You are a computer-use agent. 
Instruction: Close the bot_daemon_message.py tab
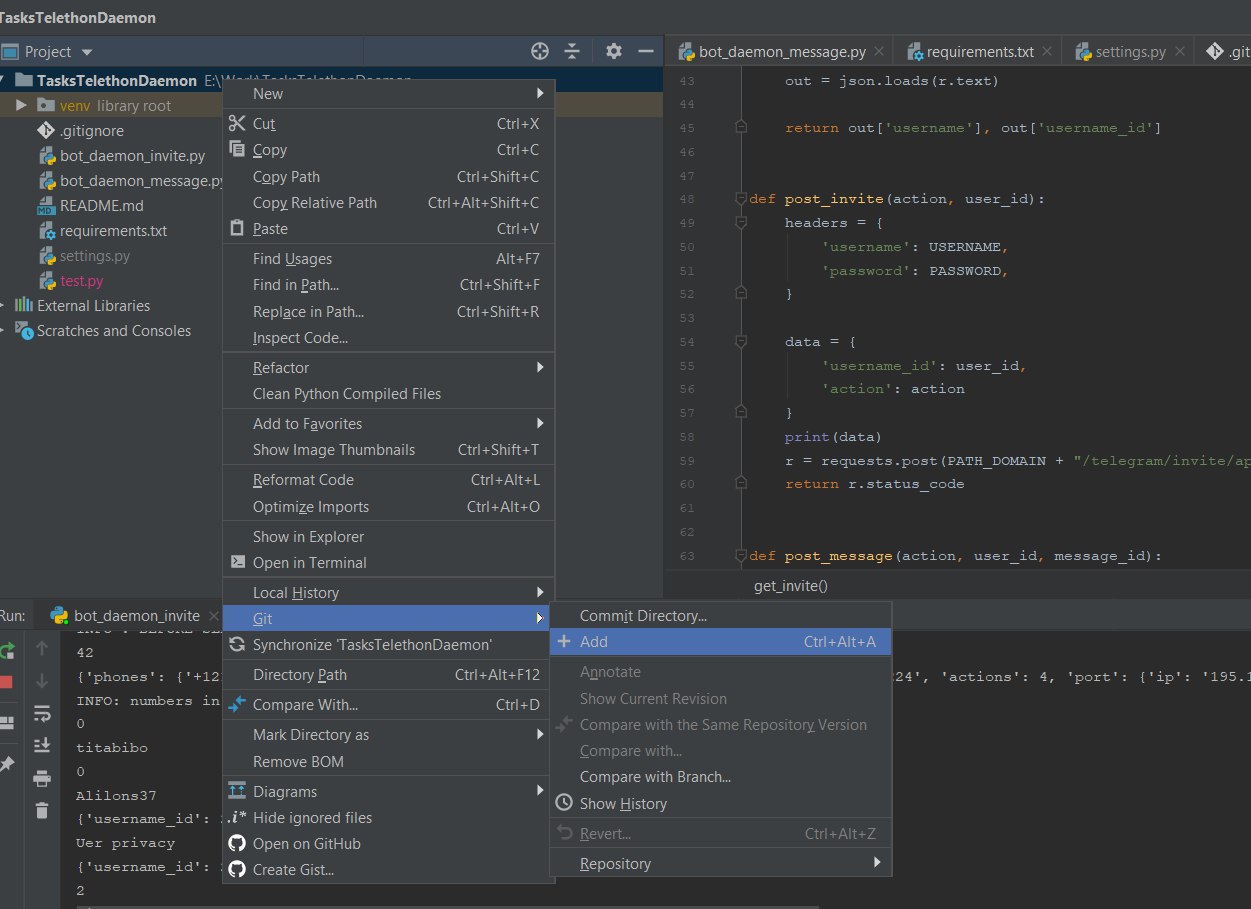tap(879, 51)
